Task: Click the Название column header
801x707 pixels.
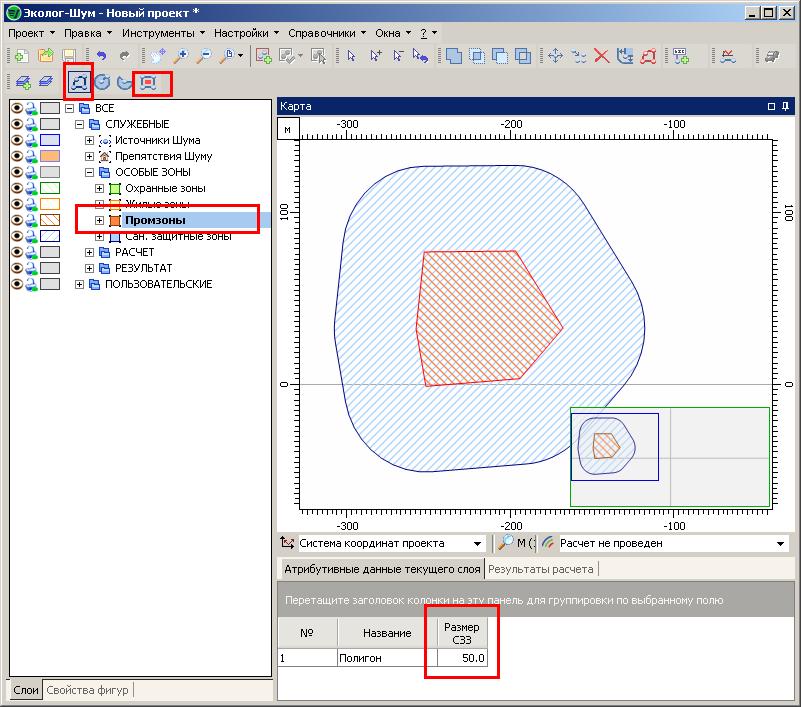Action: [x=387, y=633]
